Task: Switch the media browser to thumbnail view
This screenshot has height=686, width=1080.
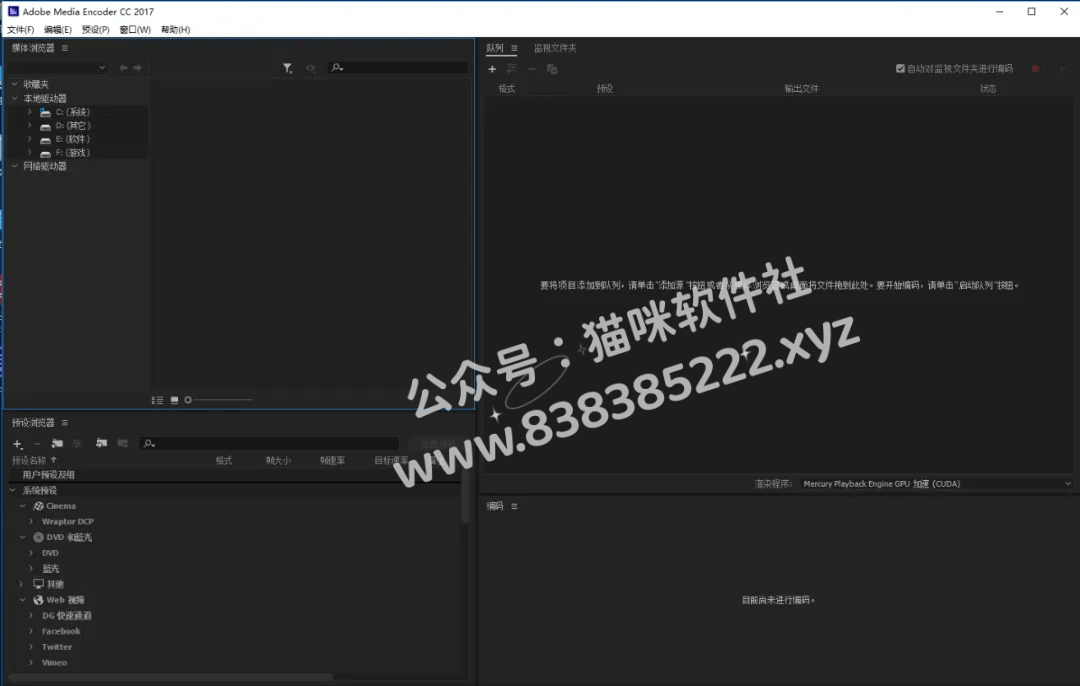Action: 174,400
